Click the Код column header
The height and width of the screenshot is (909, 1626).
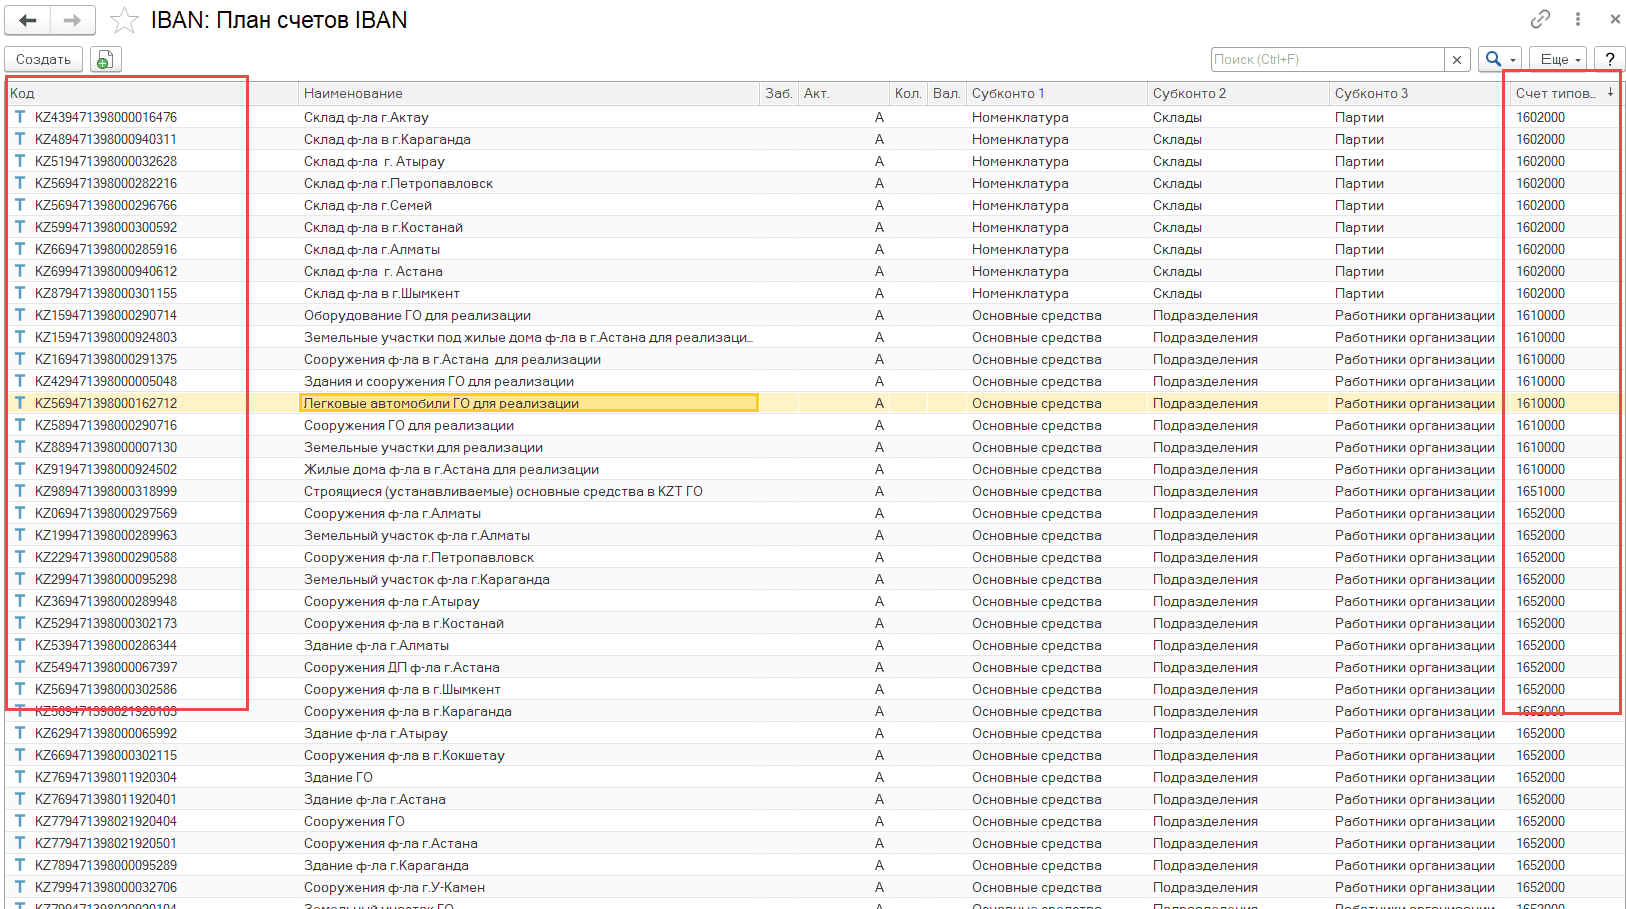click(x=22, y=93)
